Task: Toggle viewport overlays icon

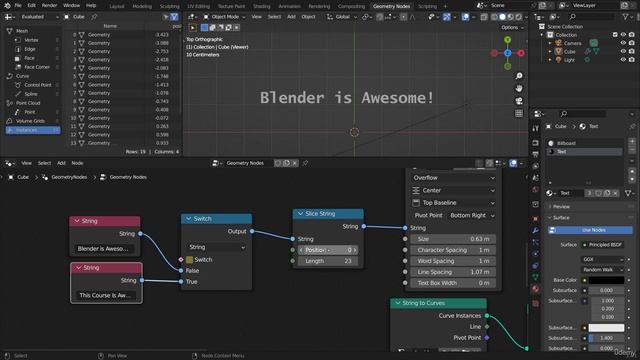Action: click(465, 17)
